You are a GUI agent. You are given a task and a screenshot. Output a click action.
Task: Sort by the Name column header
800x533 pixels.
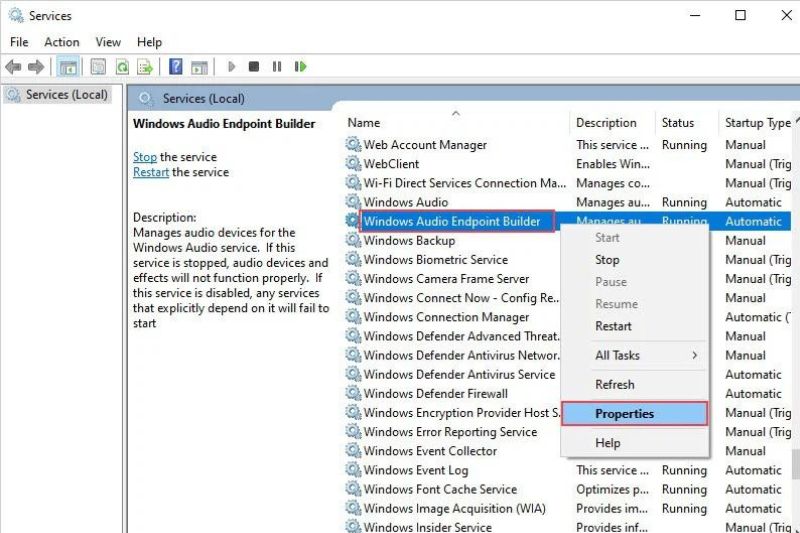tap(456, 122)
